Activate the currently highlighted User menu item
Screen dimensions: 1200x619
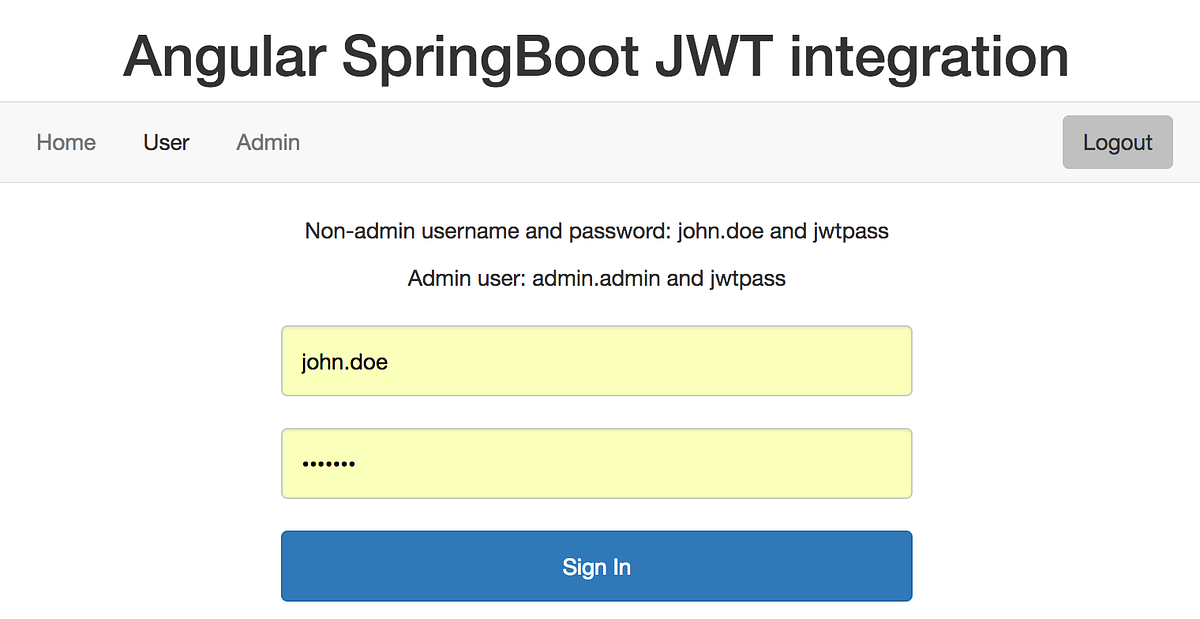[166, 142]
